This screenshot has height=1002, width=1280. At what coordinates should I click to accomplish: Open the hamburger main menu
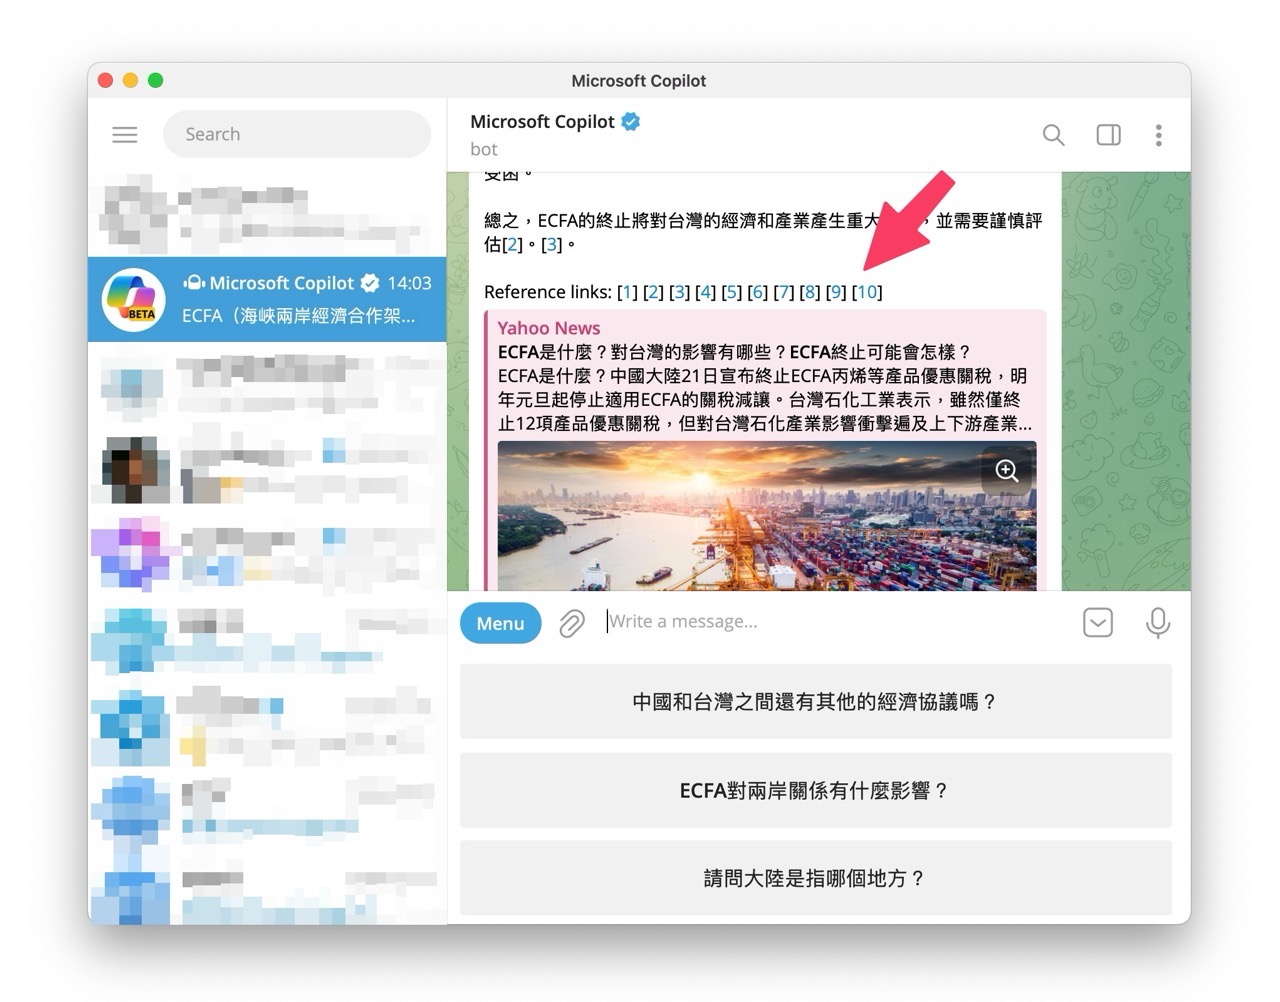click(125, 134)
